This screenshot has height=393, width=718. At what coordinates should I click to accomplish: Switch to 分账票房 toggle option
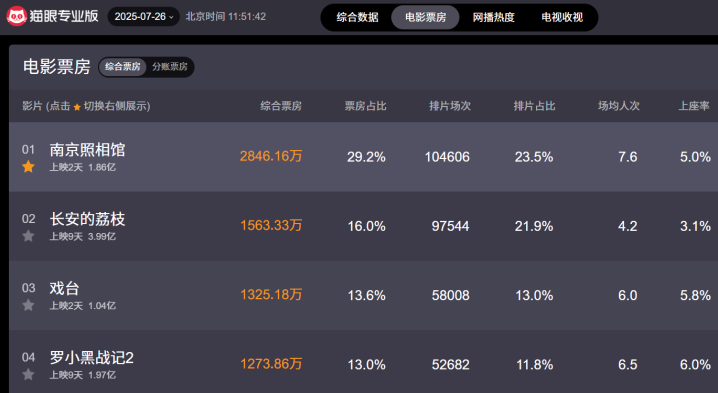pyautogui.click(x=170, y=67)
